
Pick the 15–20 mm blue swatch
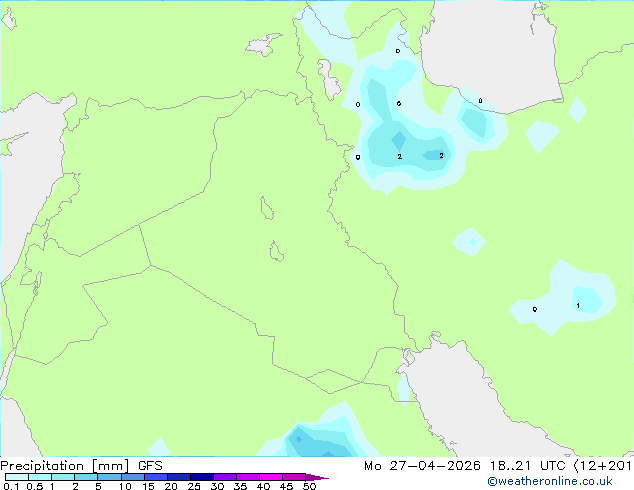point(155,477)
